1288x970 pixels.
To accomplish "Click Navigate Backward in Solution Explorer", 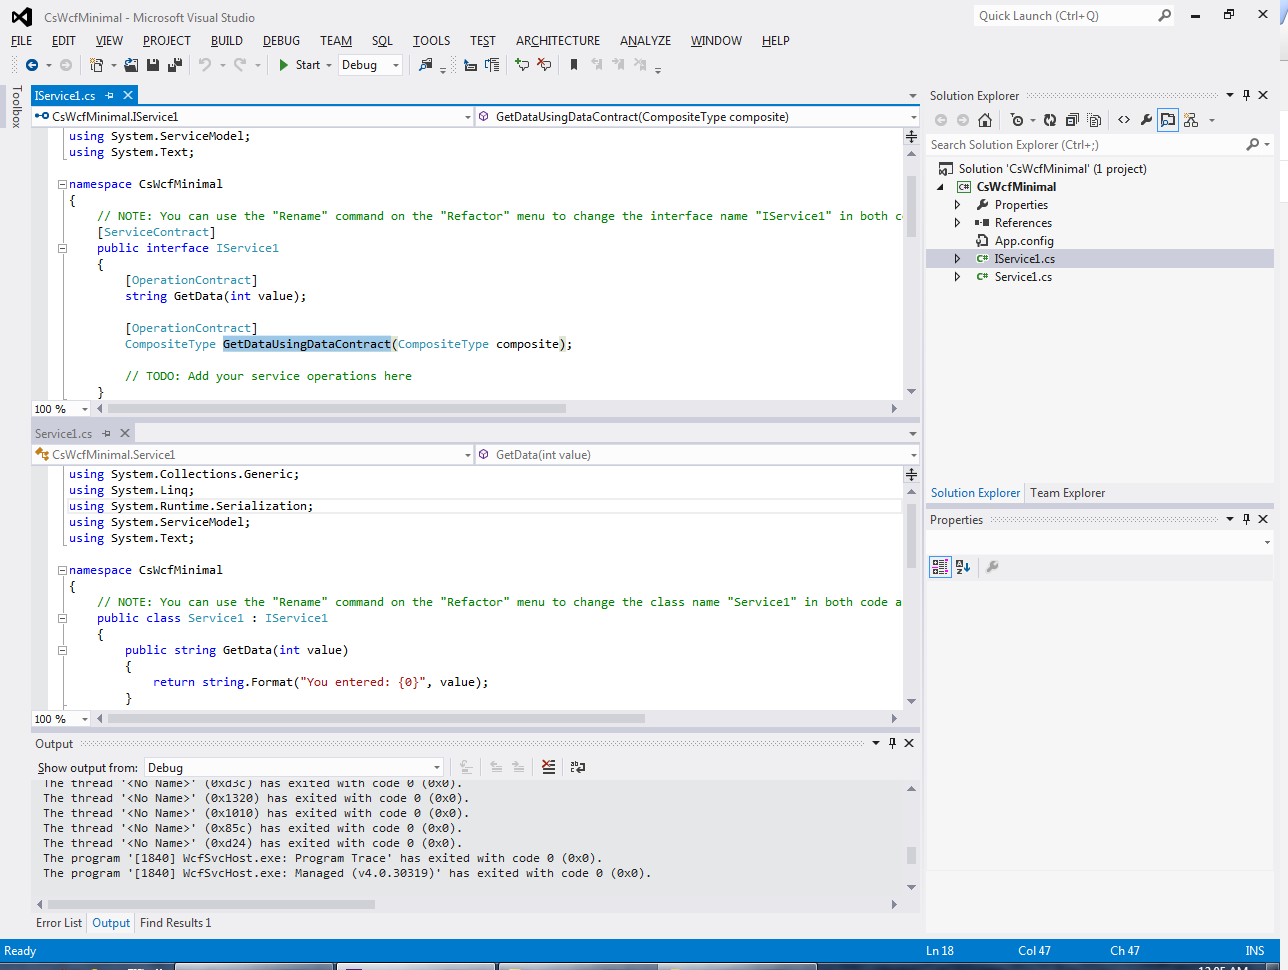I will (943, 119).
